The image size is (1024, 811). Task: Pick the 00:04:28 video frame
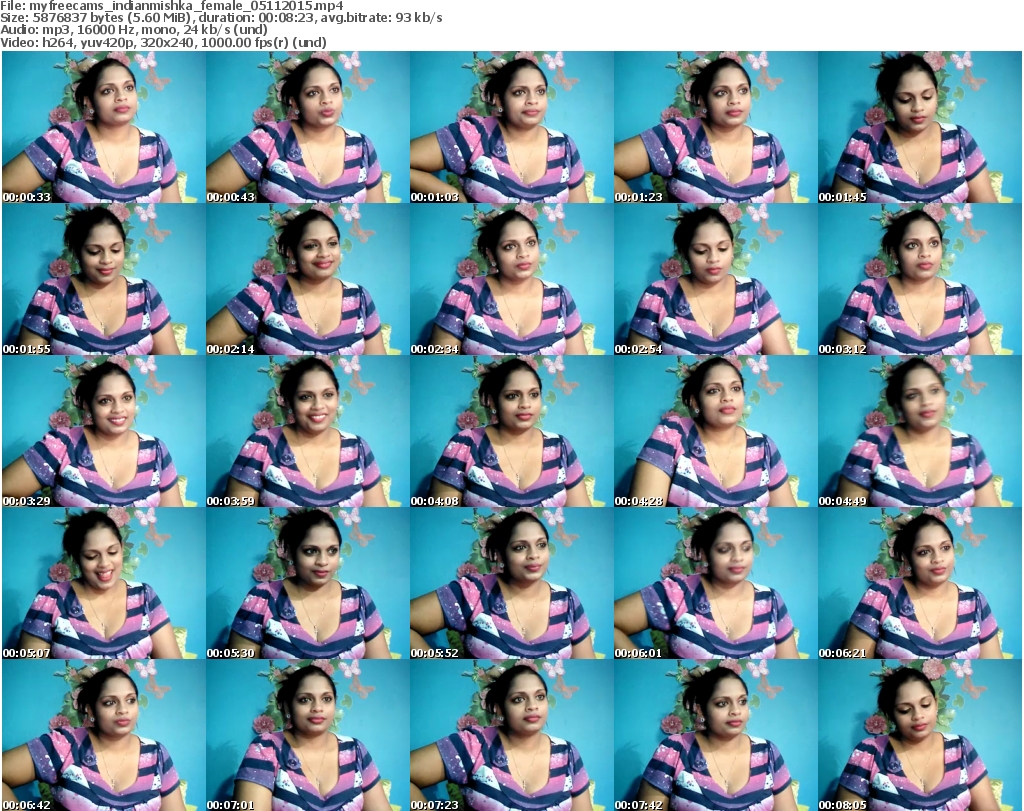point(715,431)
